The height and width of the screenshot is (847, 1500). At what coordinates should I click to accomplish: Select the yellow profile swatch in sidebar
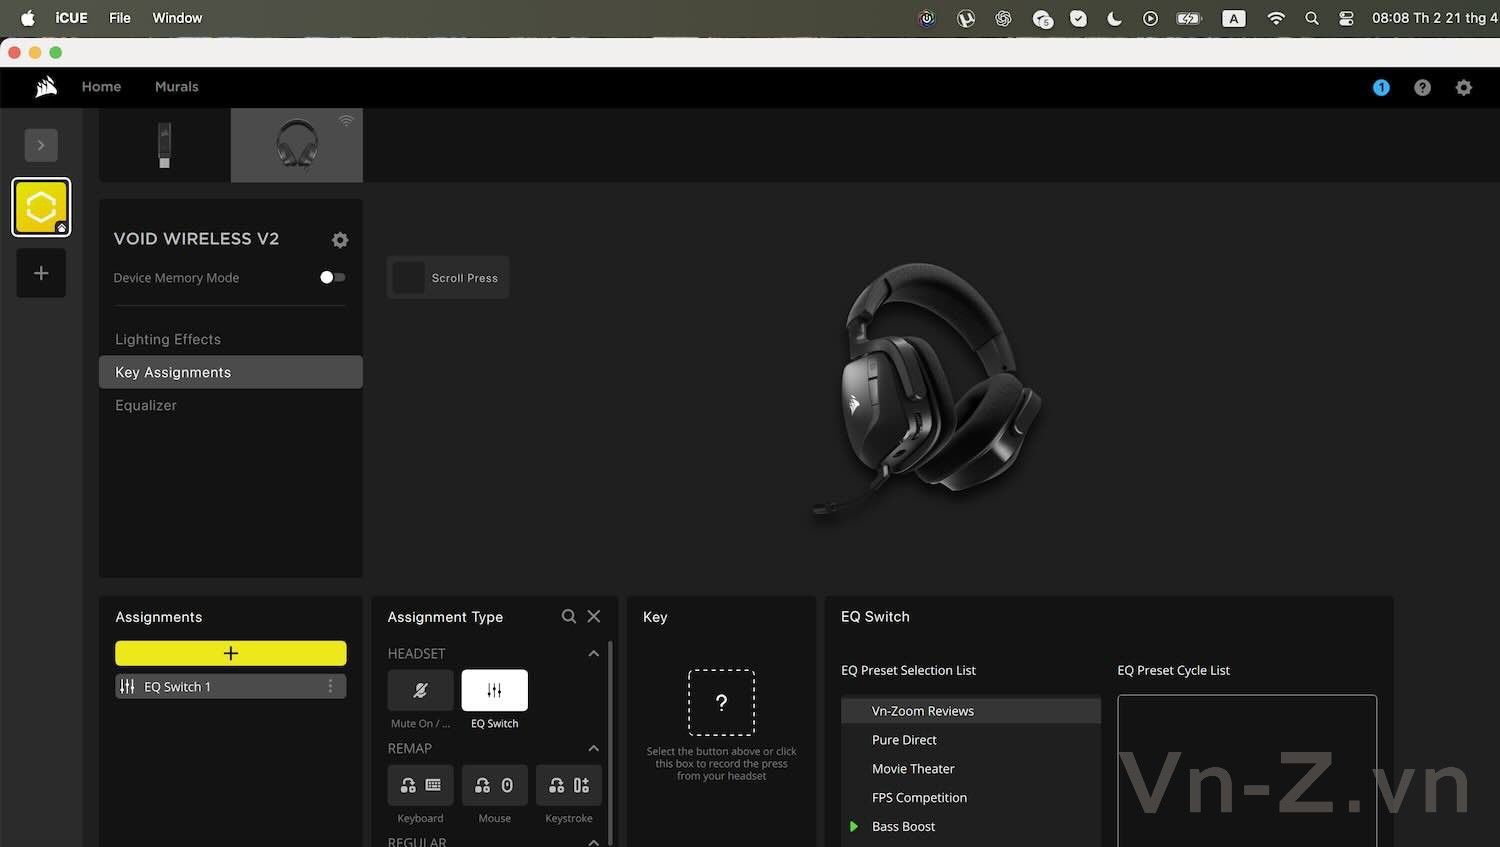[x=41, y=207]
